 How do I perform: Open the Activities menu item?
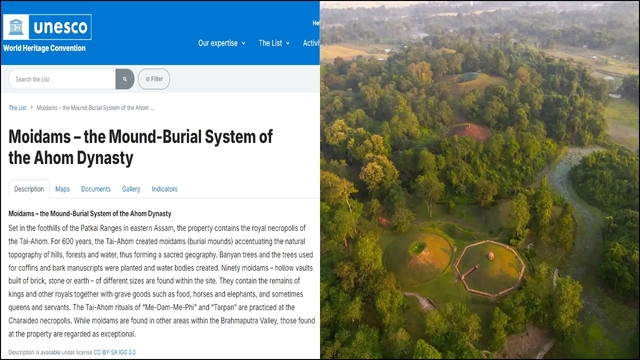pyautogui.click(x=311, y=43)
